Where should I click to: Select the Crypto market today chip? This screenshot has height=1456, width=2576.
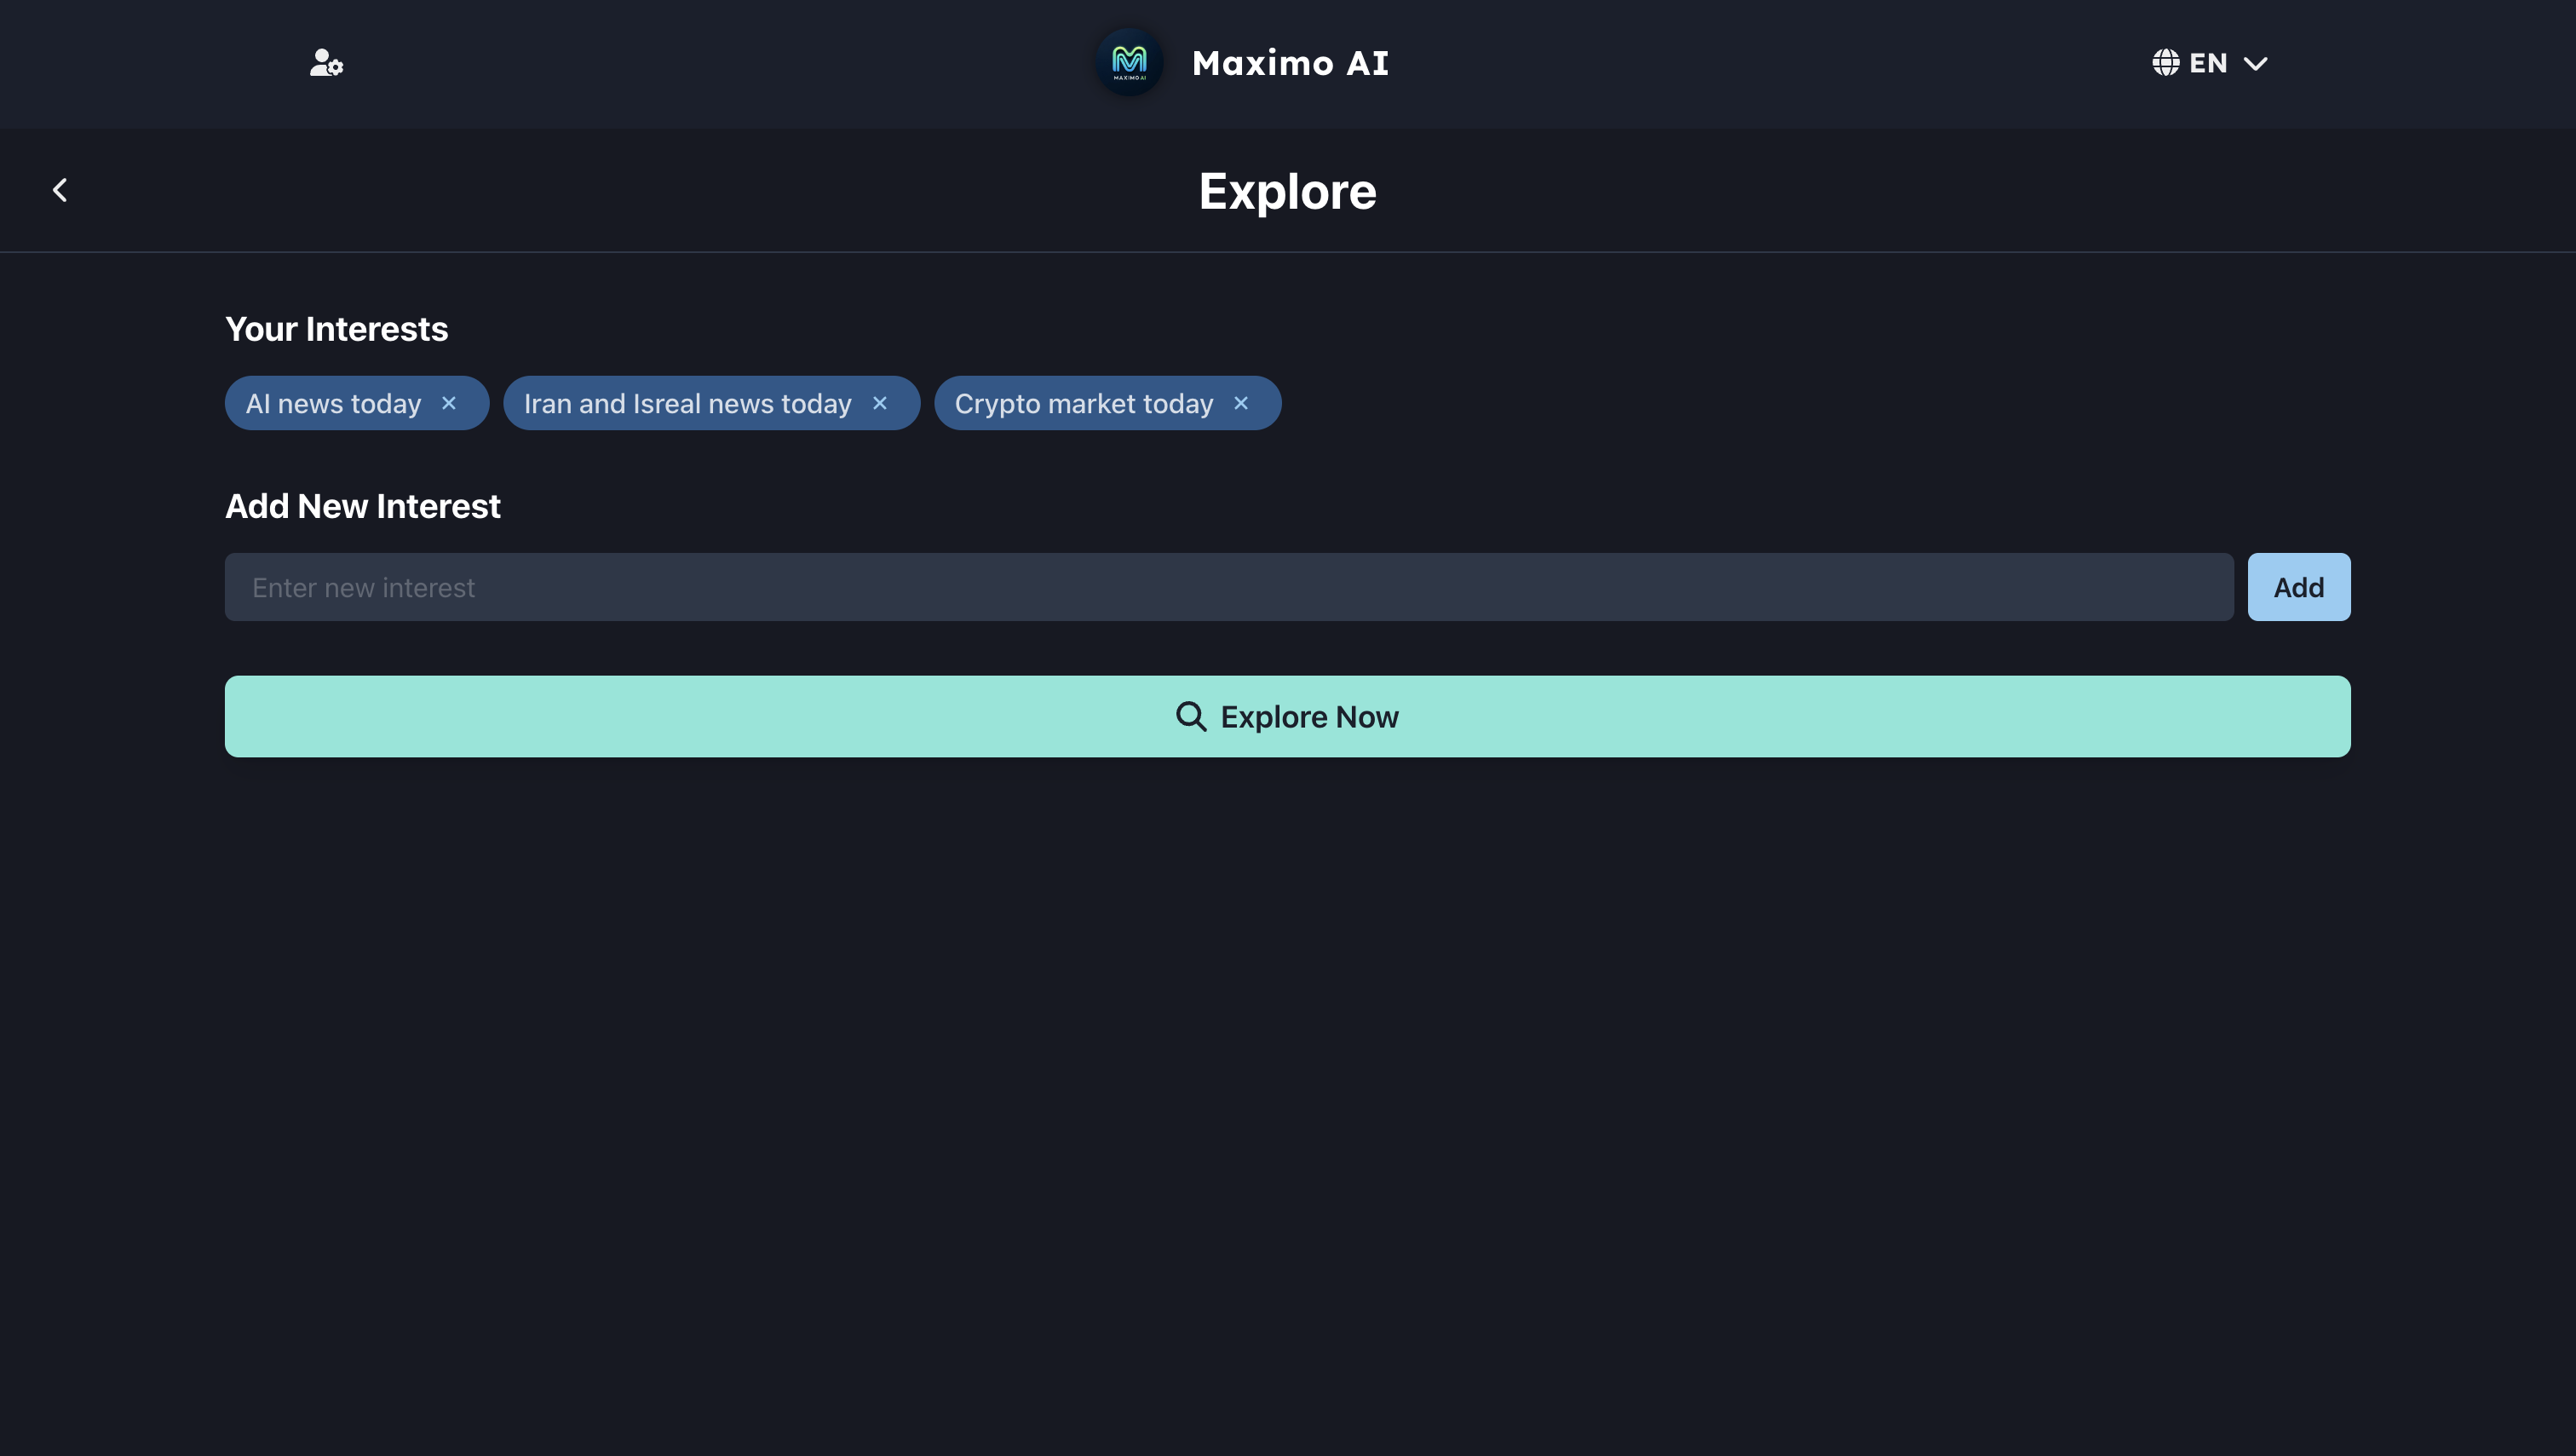point(1083,404)
